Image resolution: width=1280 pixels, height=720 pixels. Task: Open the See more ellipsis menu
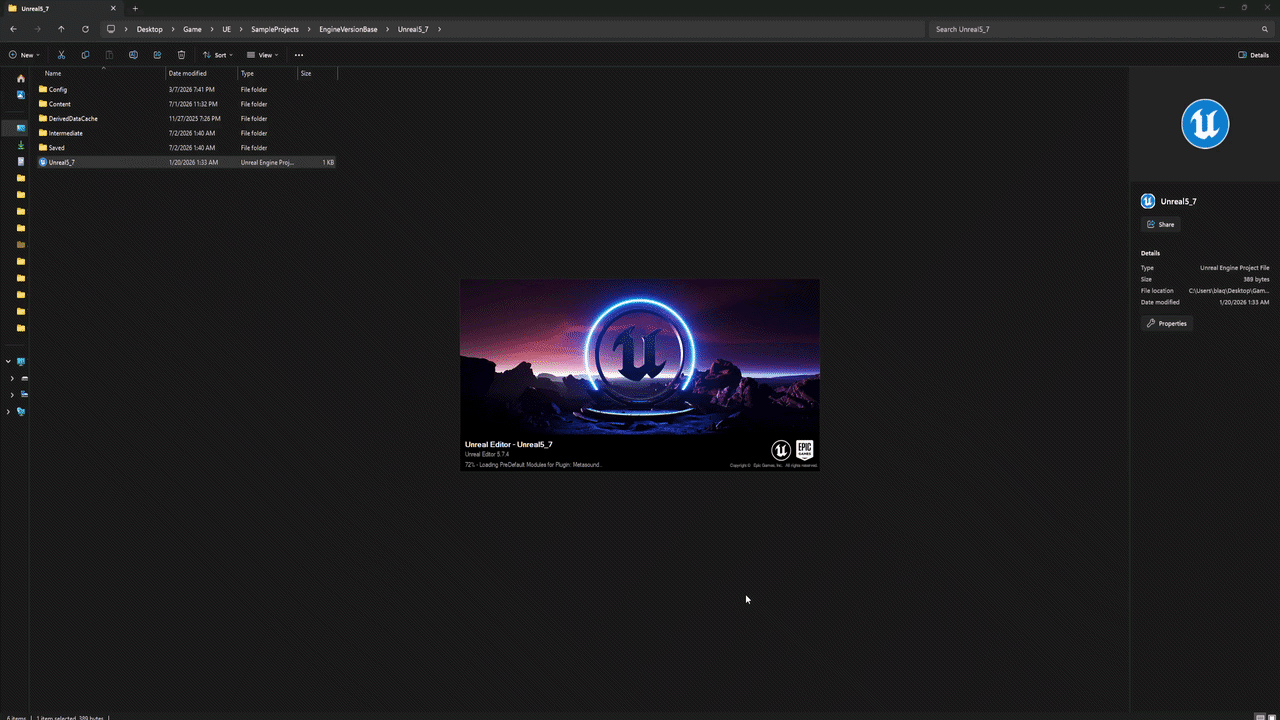[x=298, y=55]
